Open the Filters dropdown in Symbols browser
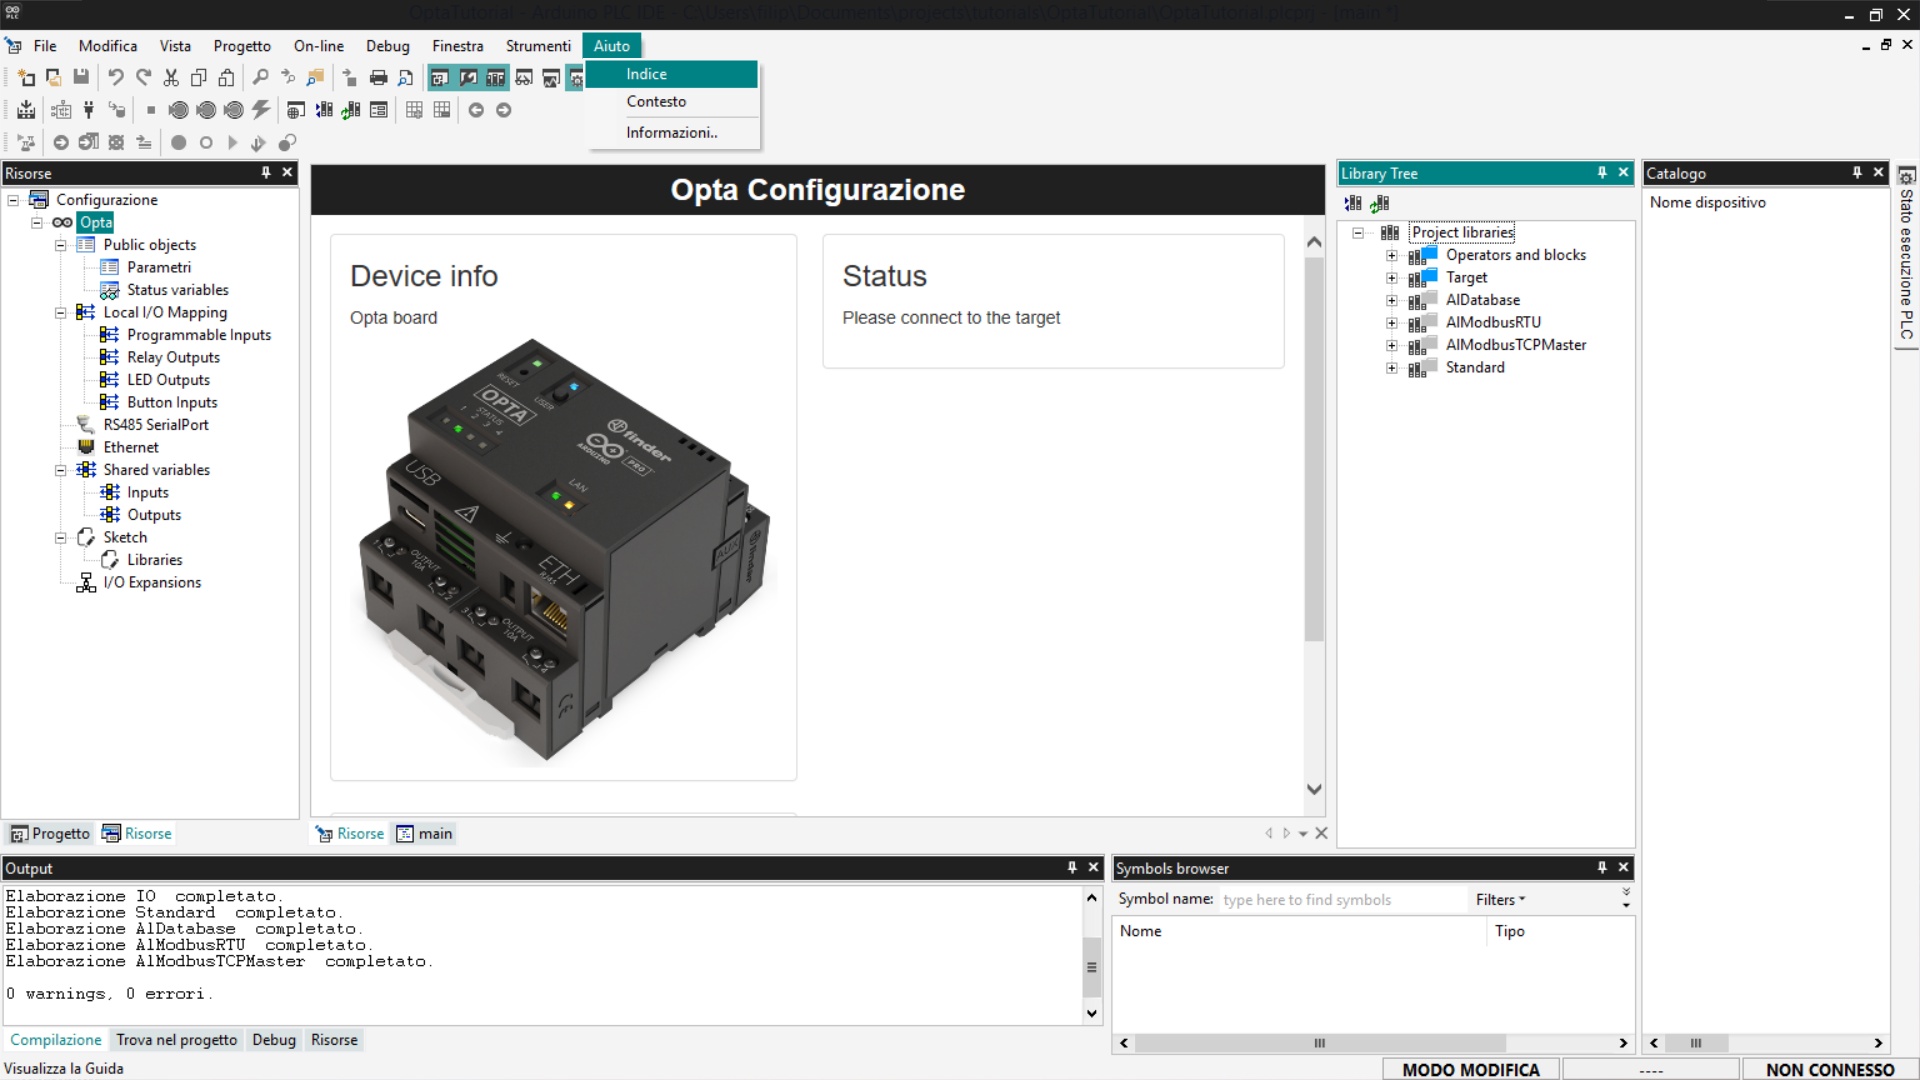 [x=1500, y=900]
